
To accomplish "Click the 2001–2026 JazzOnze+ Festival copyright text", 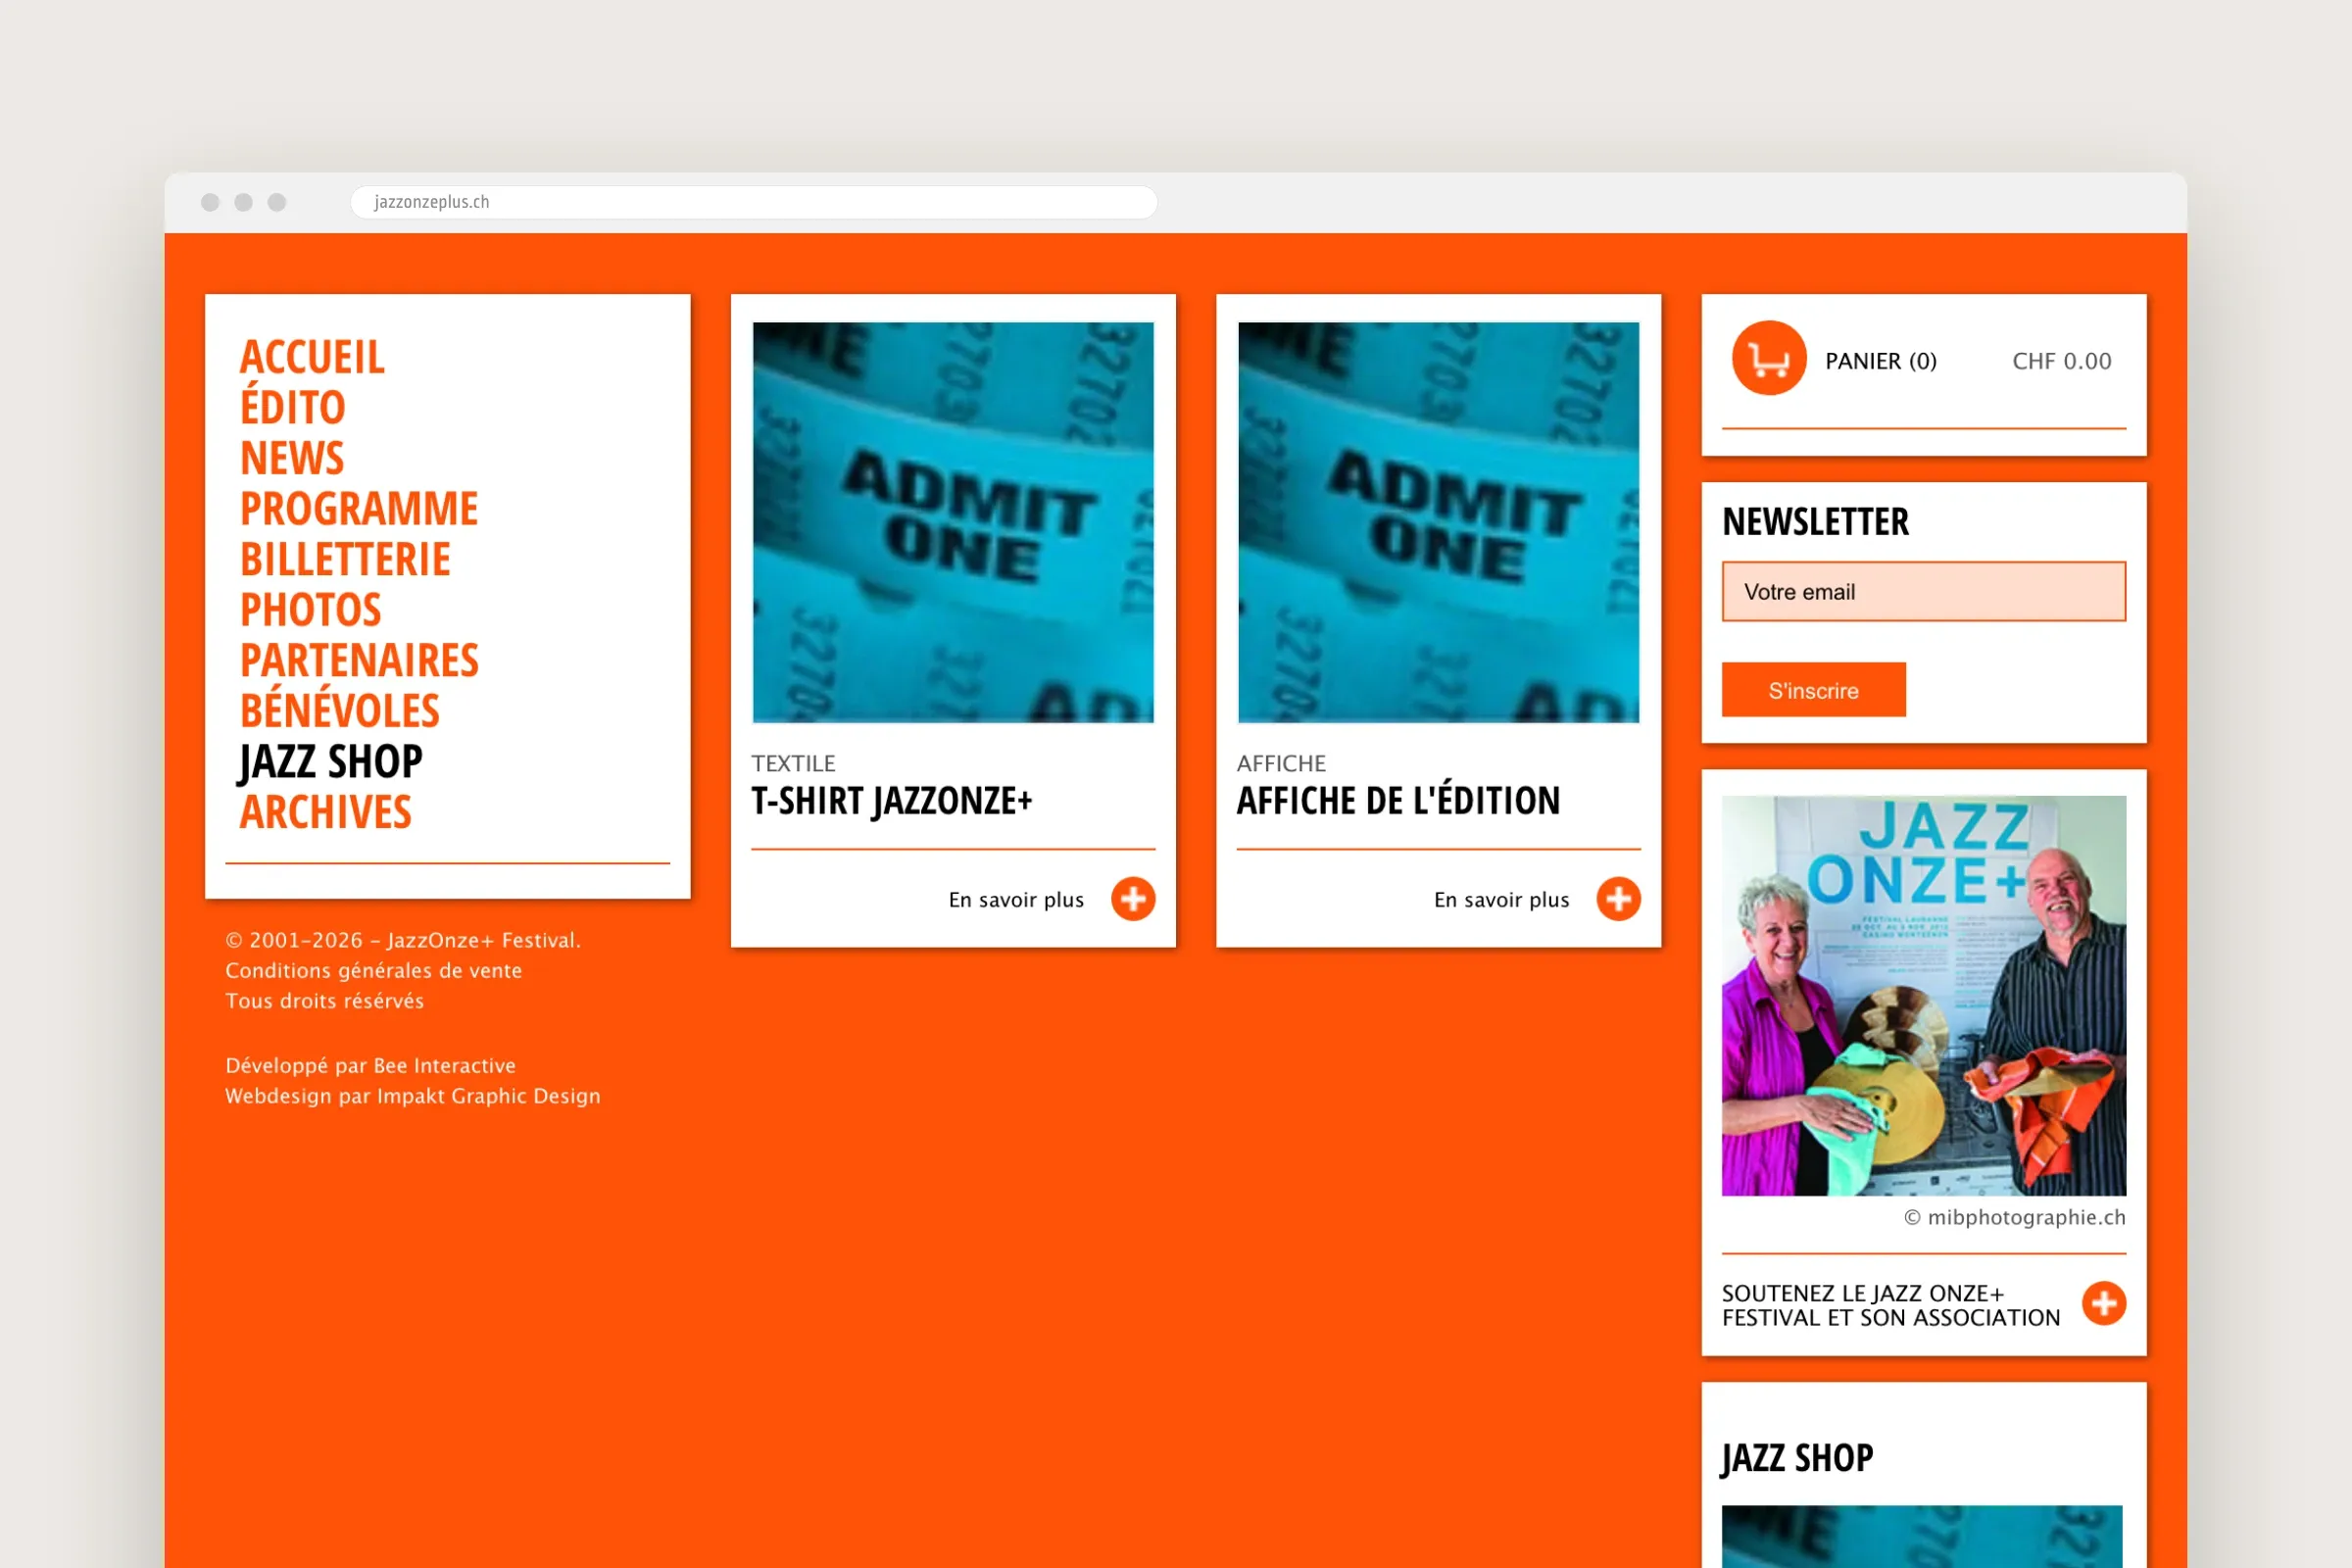I will [403, 940].
